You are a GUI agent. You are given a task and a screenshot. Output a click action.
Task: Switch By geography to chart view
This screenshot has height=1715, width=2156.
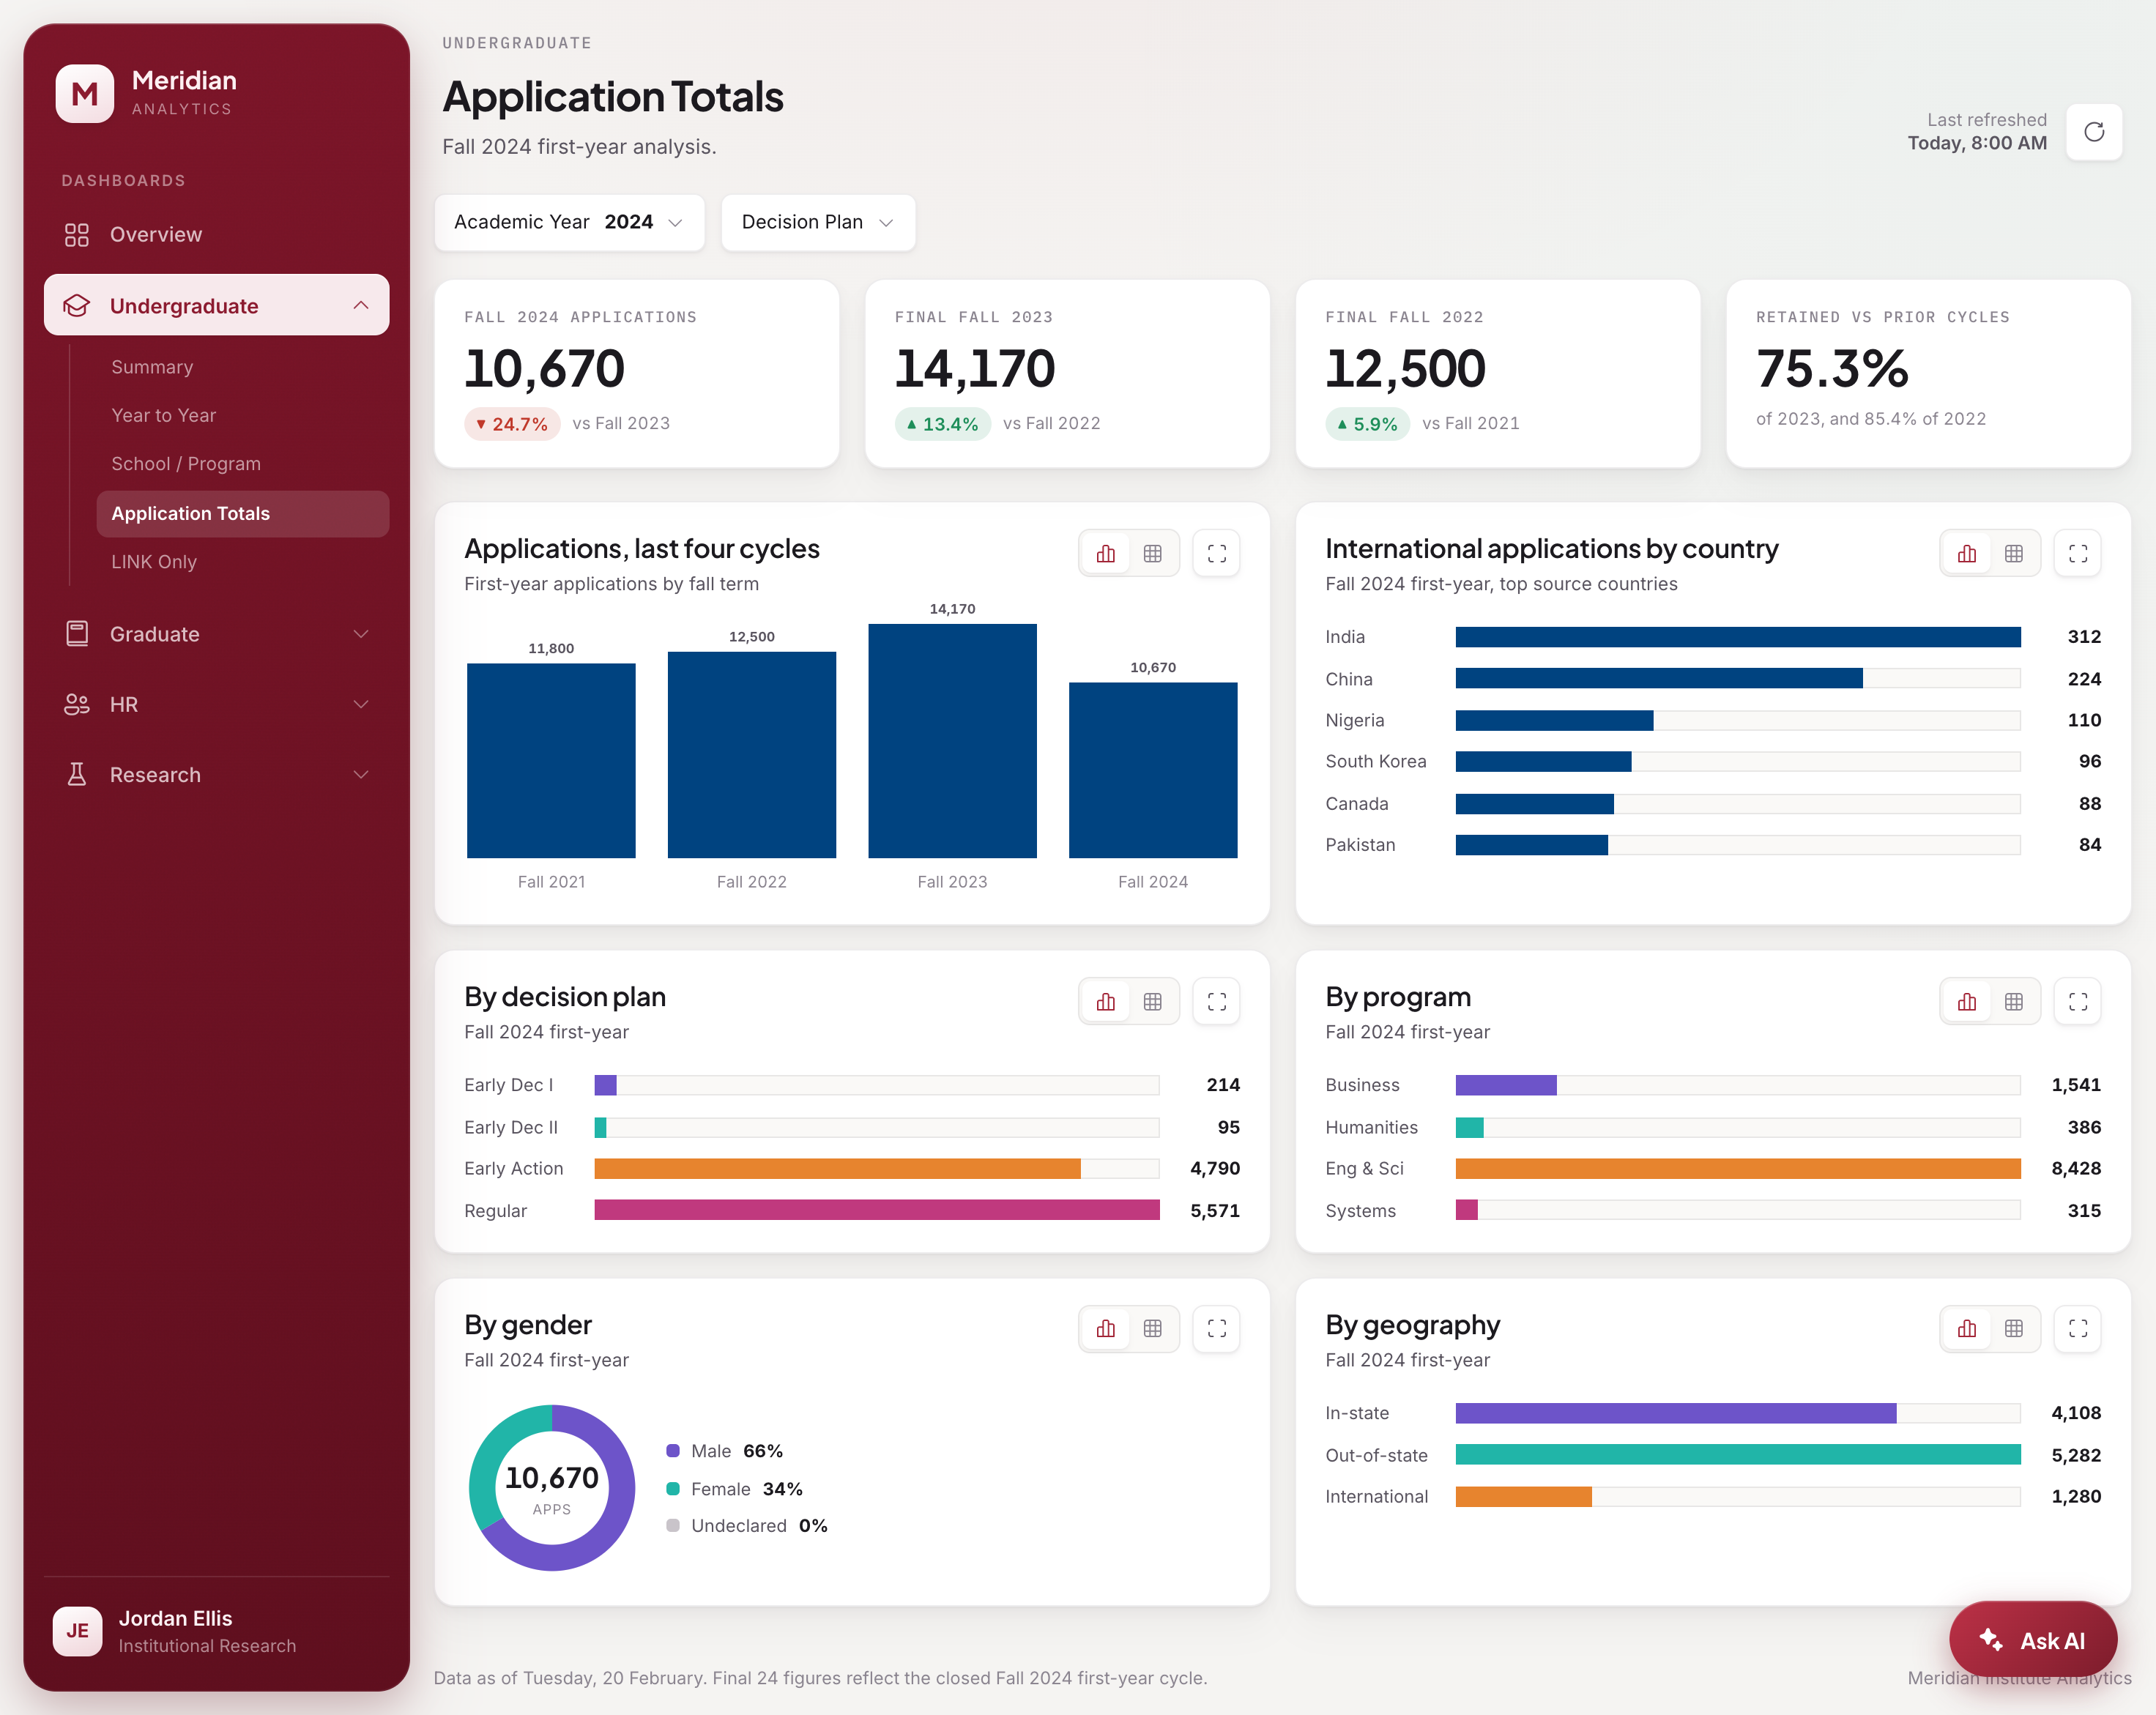[1967, 1329]
